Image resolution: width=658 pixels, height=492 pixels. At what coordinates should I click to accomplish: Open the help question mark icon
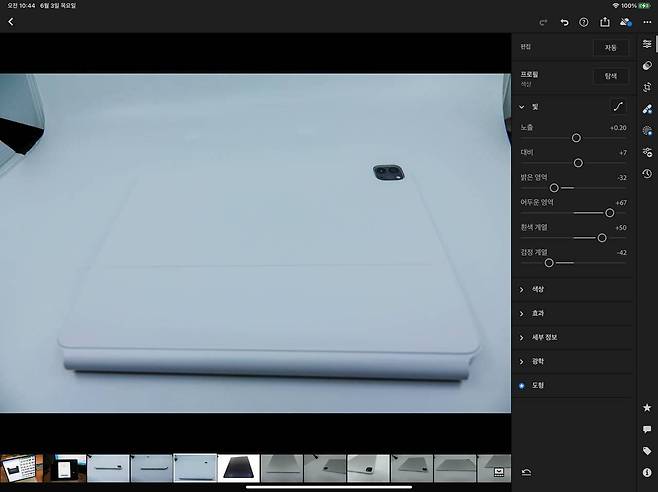tap(584, 21)
